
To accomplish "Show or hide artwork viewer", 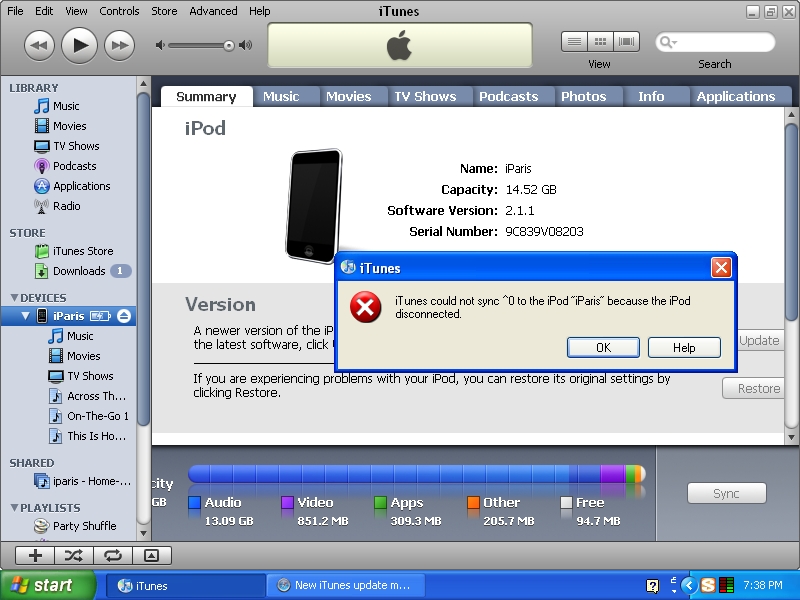I will coord(152,556).
